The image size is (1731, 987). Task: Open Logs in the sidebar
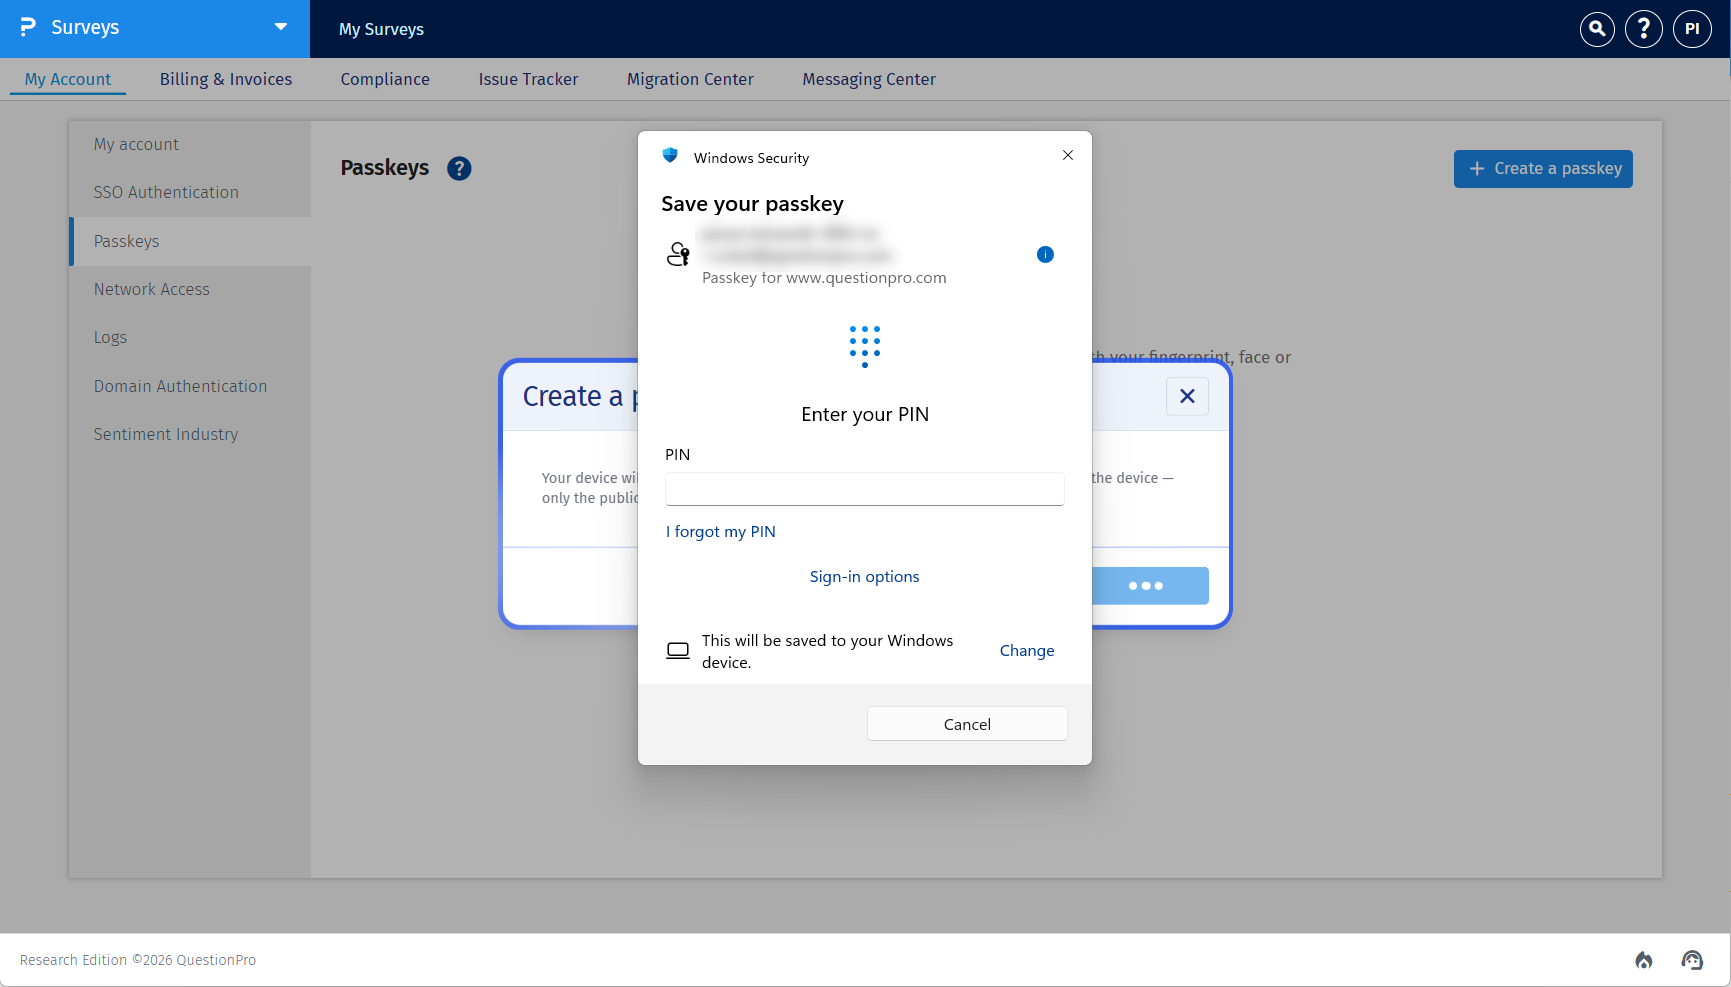click(110, 337)
